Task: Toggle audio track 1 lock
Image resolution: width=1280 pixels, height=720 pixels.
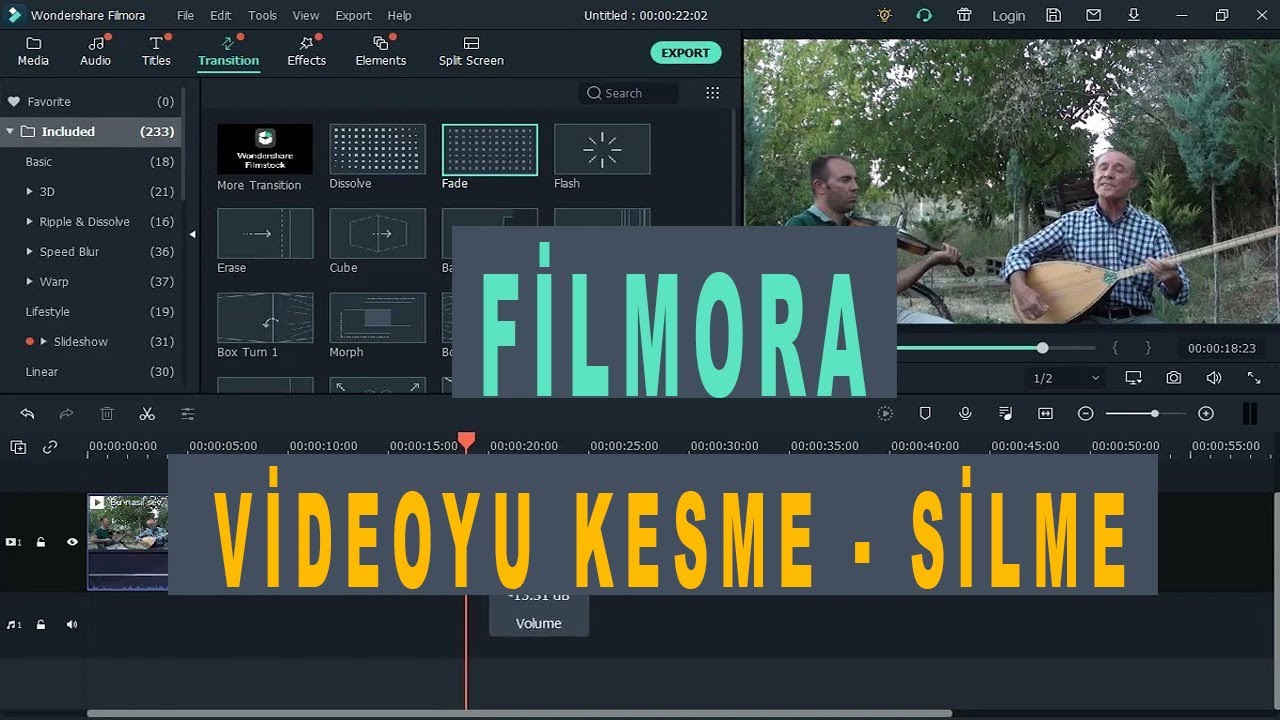Action: [x=41, y=624]
